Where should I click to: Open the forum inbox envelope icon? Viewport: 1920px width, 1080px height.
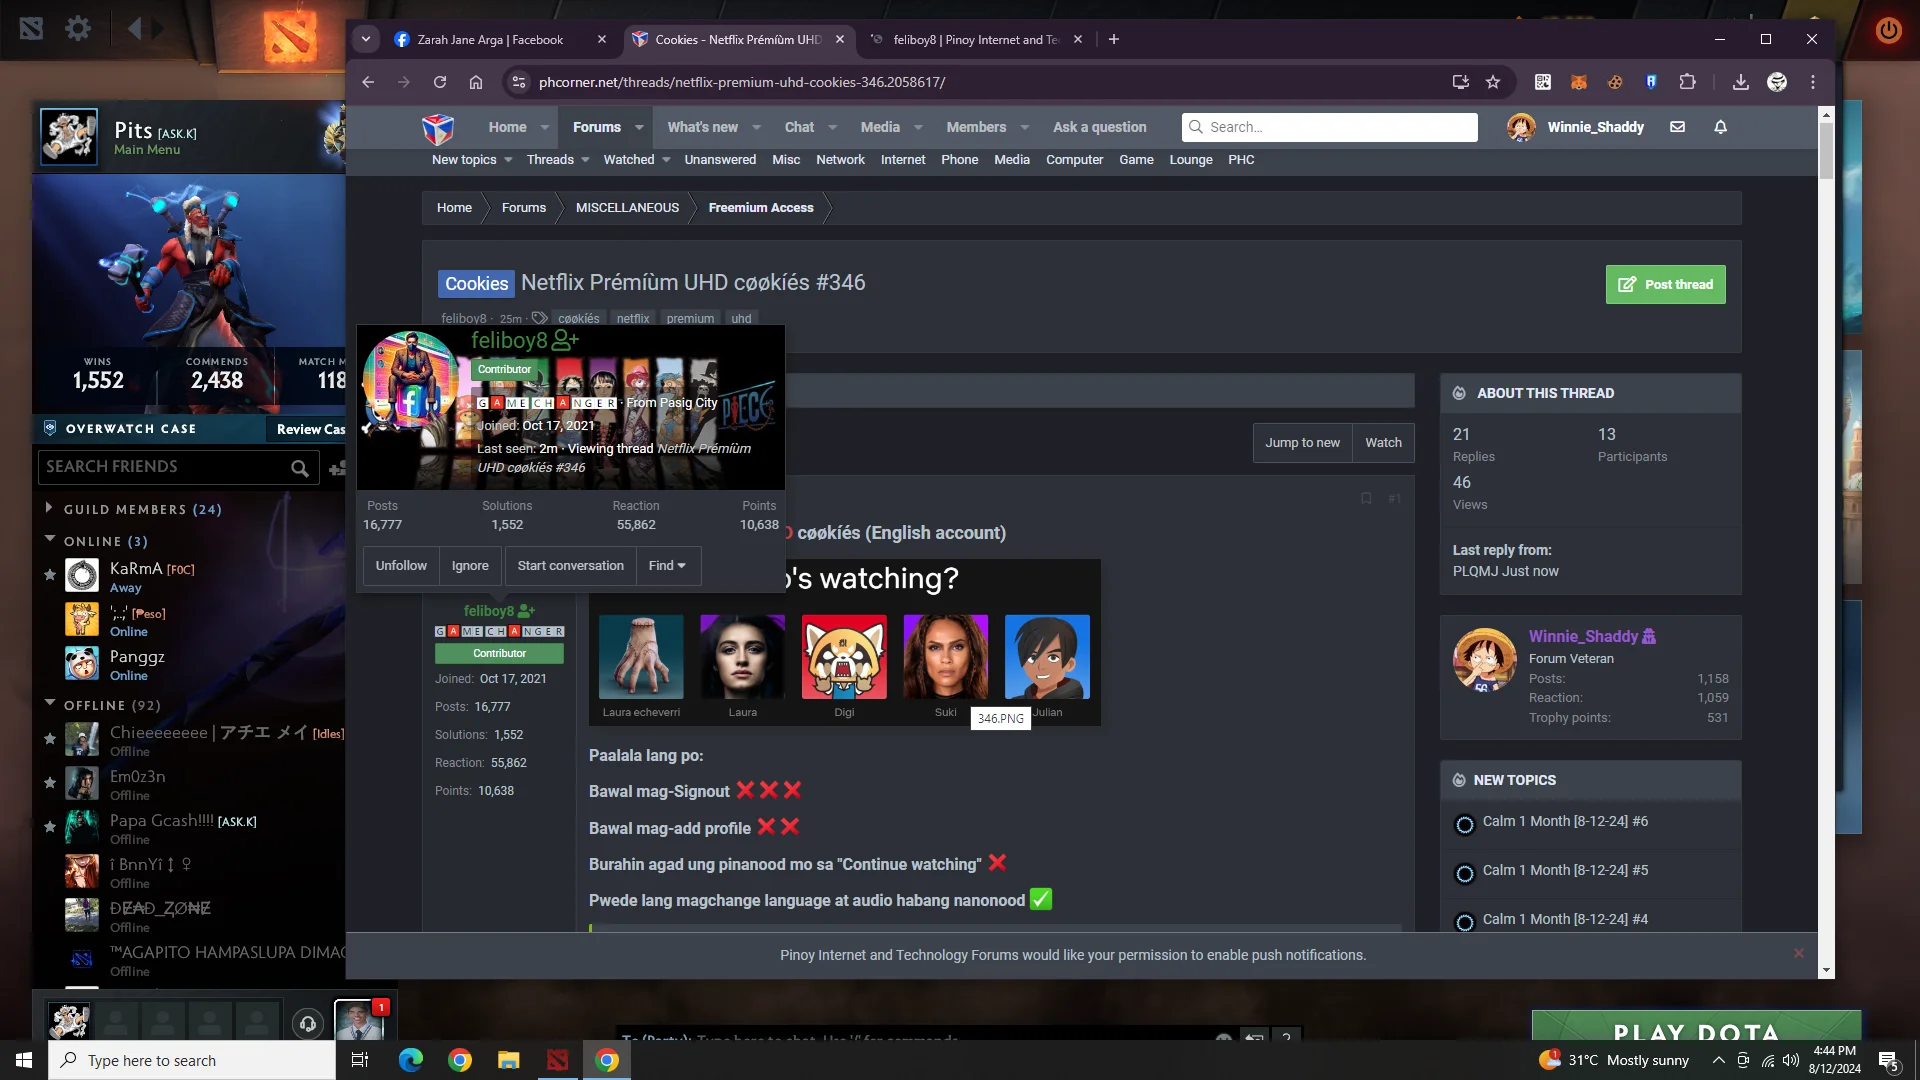point(1678,127)
